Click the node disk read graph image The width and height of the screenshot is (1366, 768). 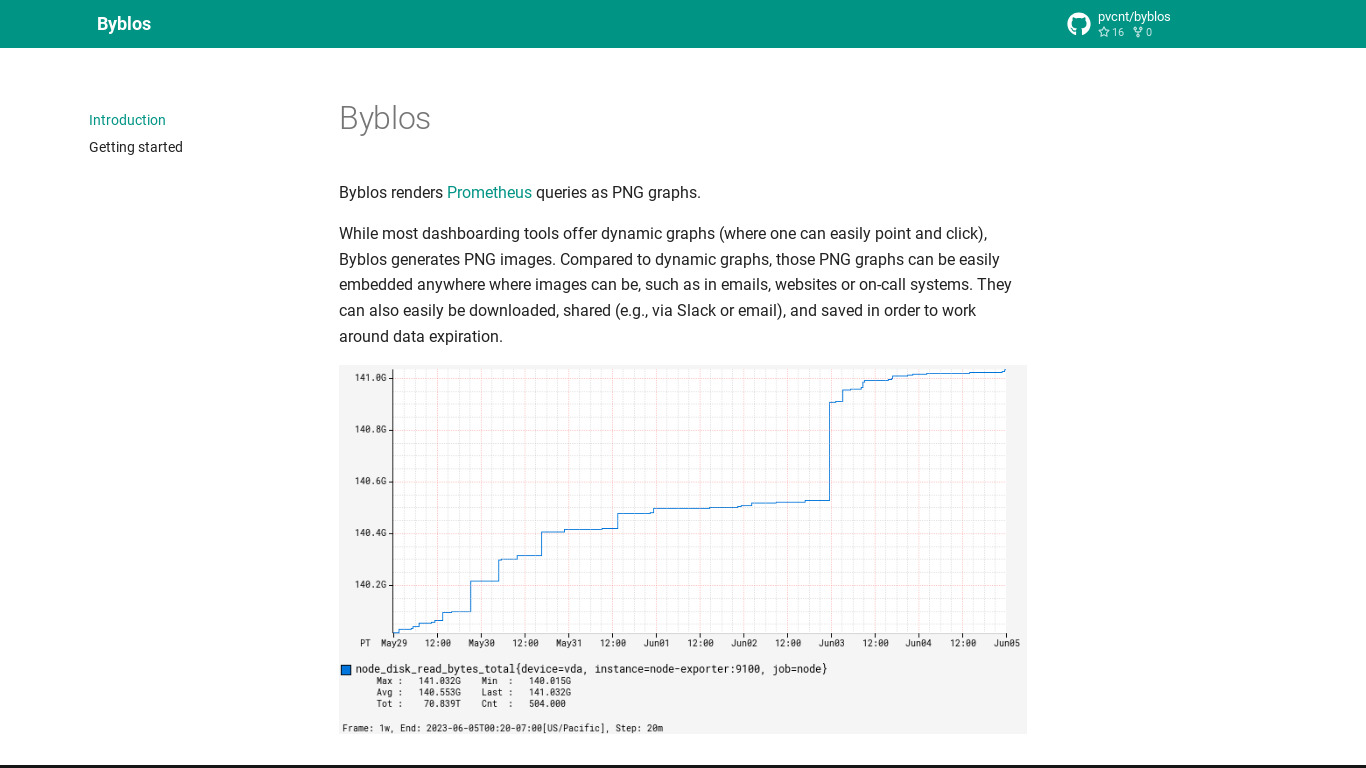[683, 549]
